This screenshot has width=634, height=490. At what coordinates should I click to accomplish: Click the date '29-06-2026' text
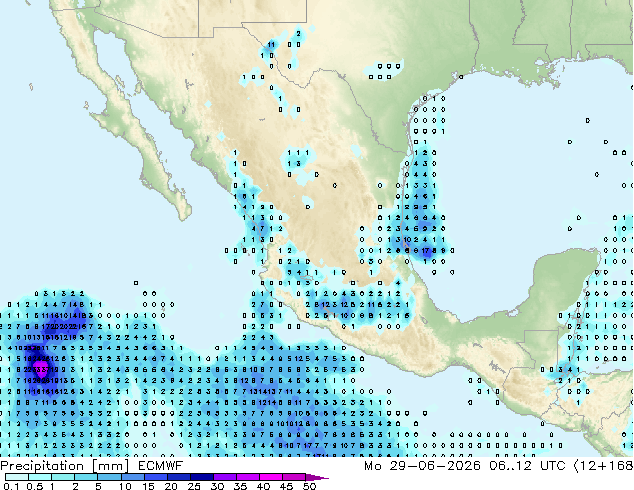435,466
